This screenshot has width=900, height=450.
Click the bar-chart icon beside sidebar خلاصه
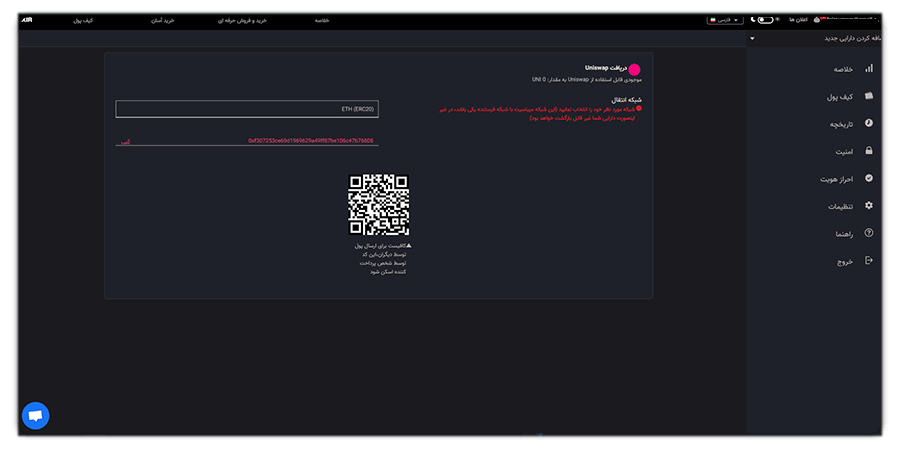tap(868, 68)
